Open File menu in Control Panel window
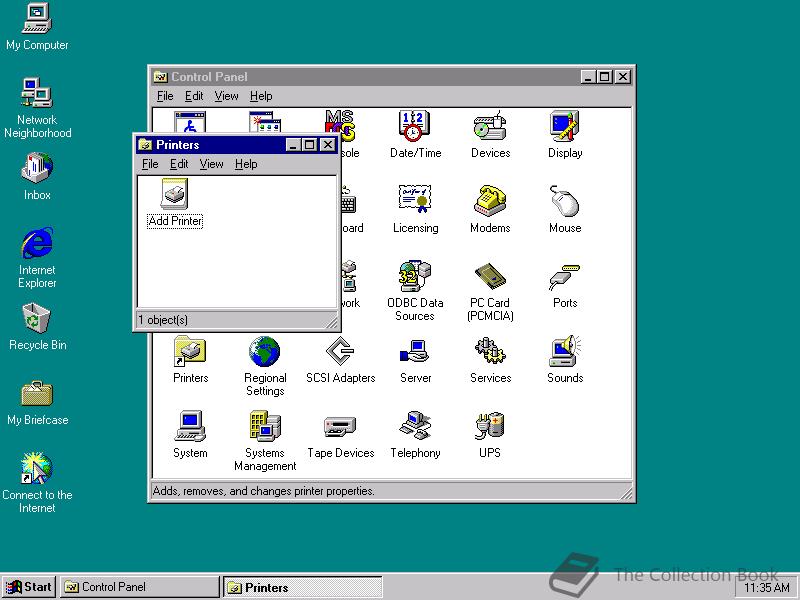The height and width of the screenshot is (600, 800). [x=165, y=96]
